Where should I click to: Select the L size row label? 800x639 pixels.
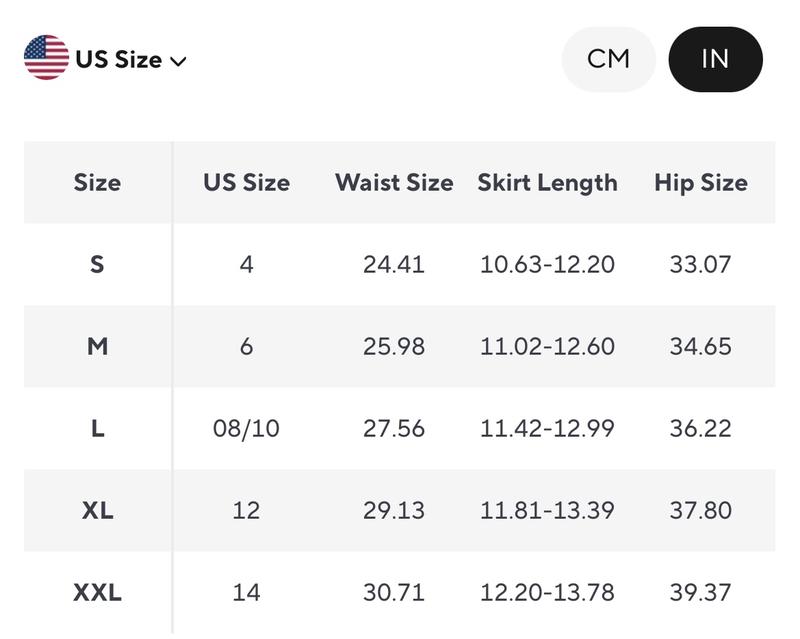(x=97, y=428)
